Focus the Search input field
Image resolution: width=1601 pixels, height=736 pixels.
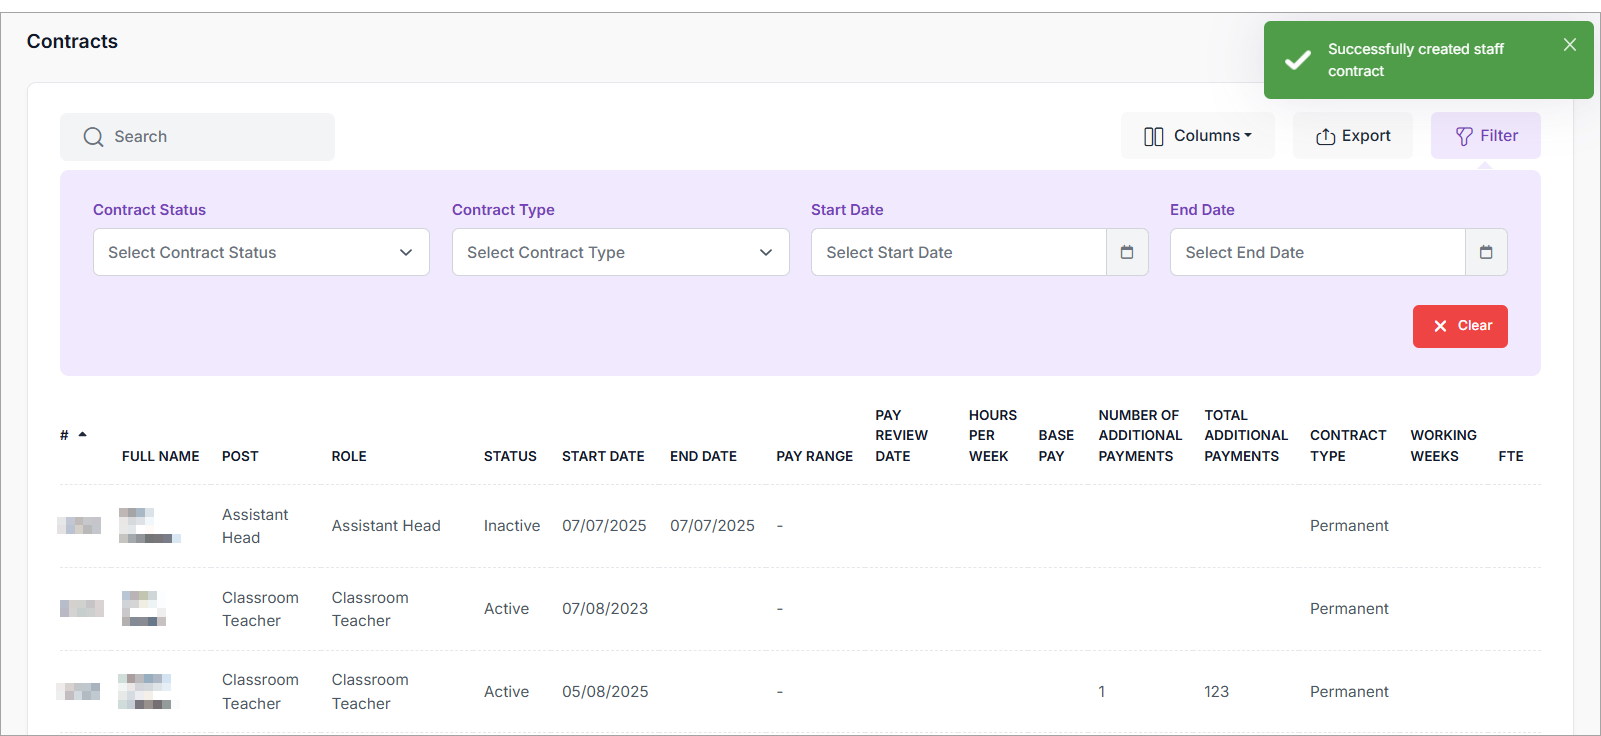[220, 137]
